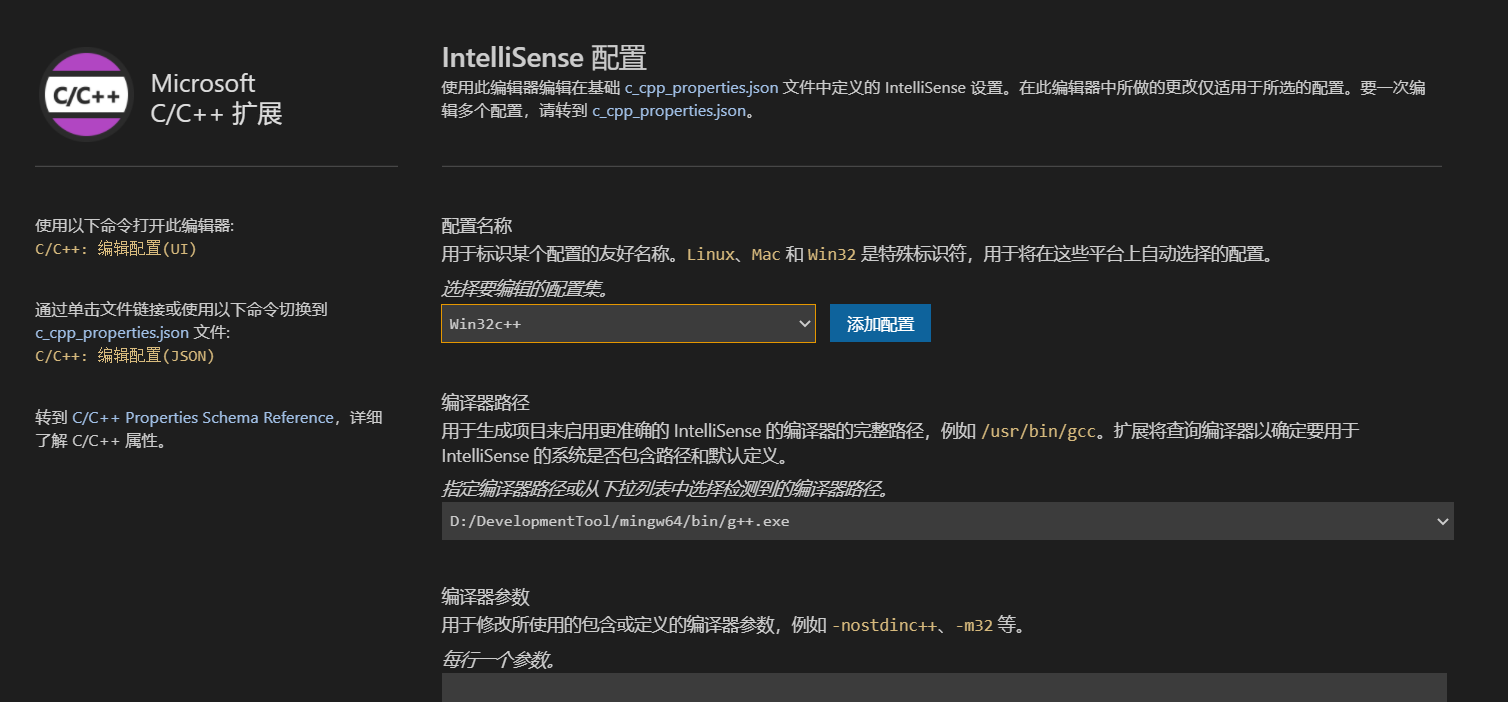
Task: Click the 编译器参数 section label
Action: [486, 596]
